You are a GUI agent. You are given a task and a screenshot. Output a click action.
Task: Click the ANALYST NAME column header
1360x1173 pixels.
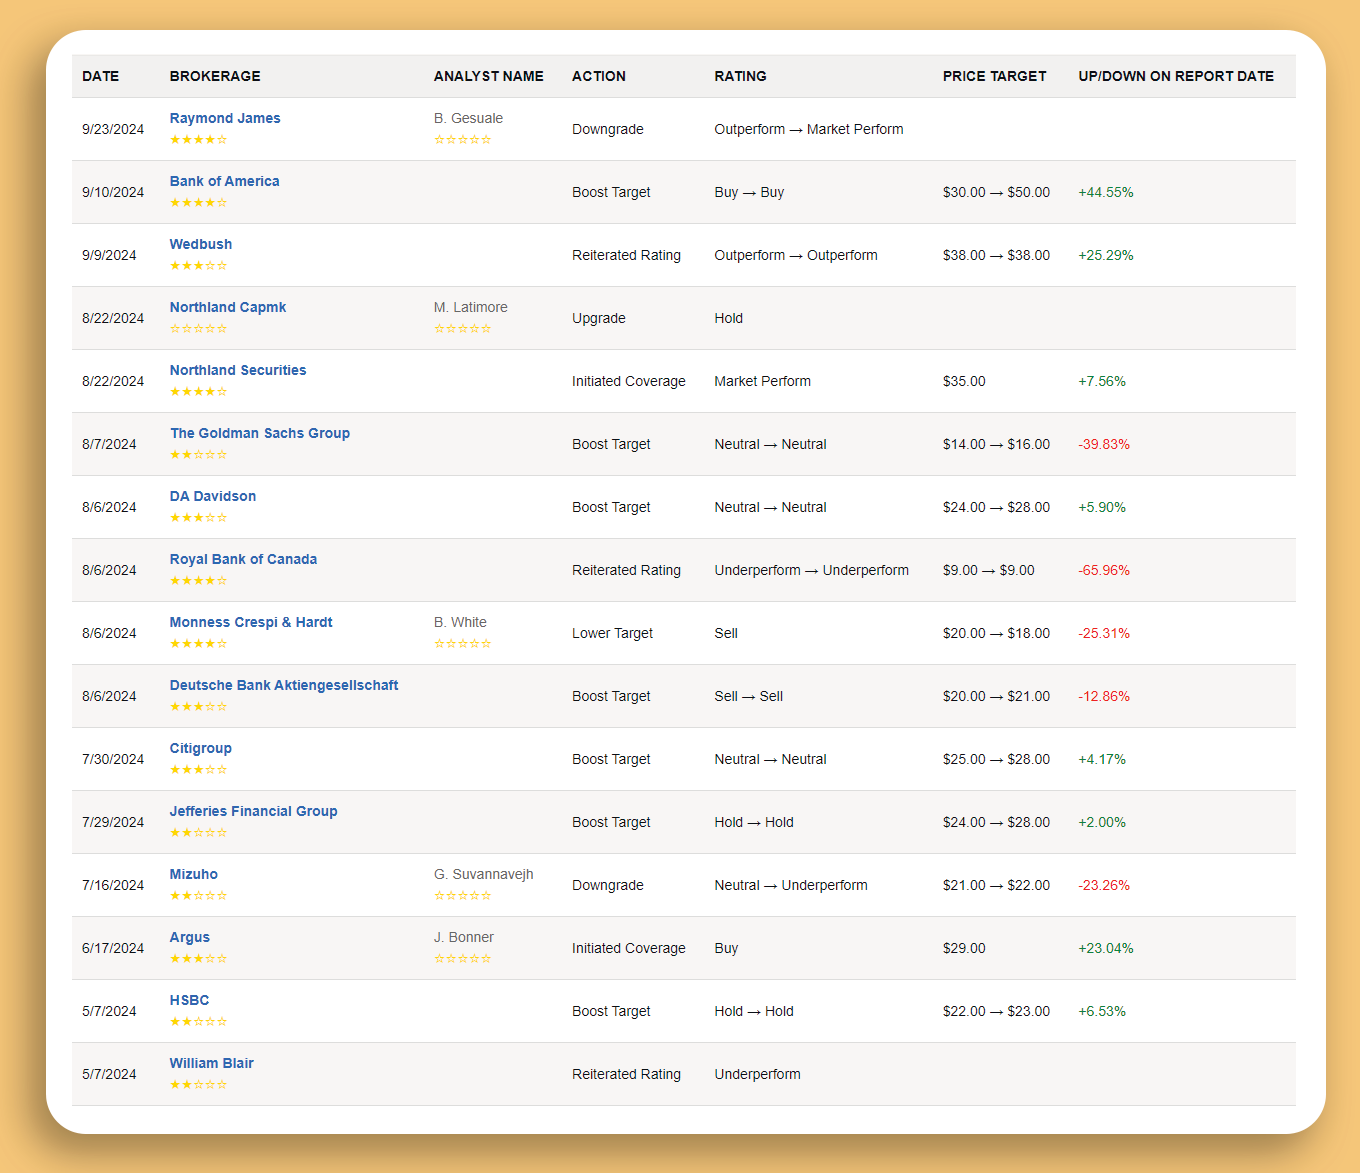pyautogui.click(x=489, y=76)
